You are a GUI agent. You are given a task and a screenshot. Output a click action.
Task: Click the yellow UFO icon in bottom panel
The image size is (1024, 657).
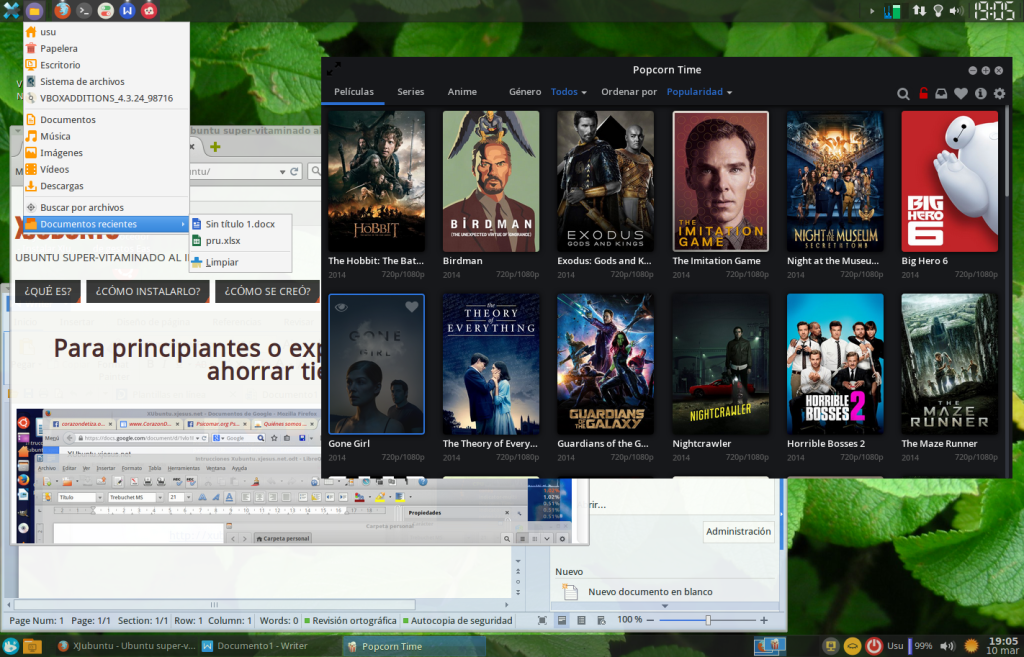(852, 646)
